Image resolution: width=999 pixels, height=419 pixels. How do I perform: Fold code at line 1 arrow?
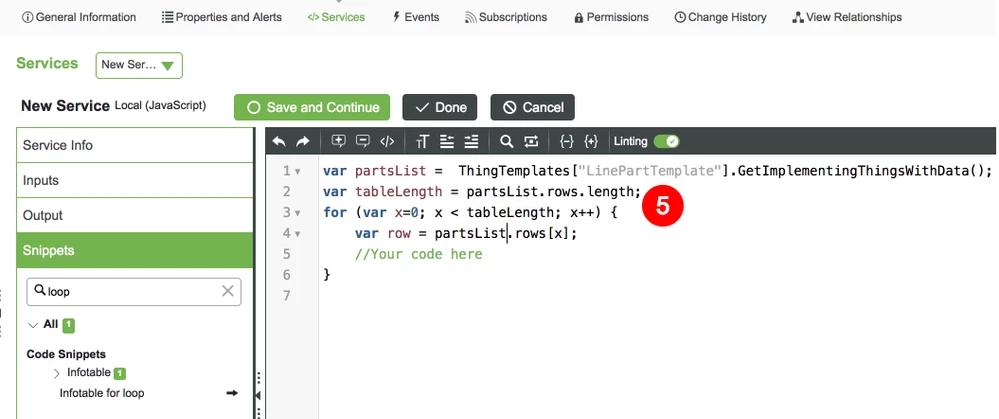298,171
